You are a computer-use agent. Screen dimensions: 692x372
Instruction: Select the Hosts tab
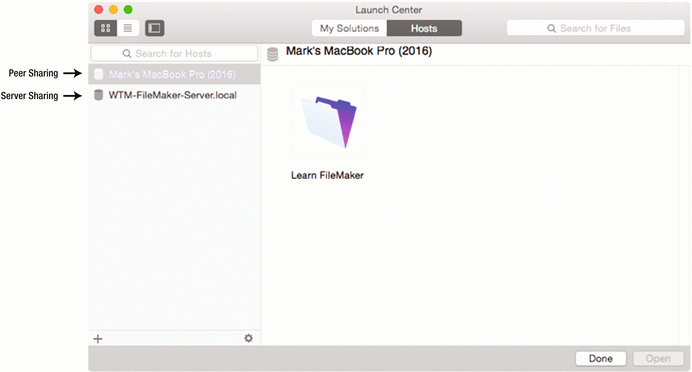tap(424, 28)
